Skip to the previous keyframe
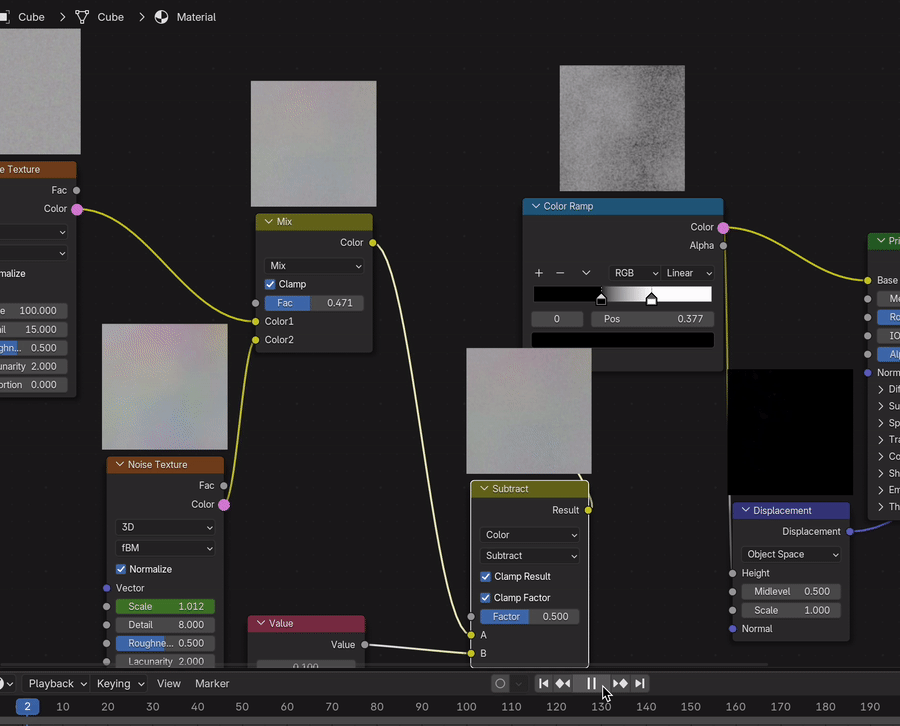This screenshot has width=900, height=726. (x=562, y=683)
